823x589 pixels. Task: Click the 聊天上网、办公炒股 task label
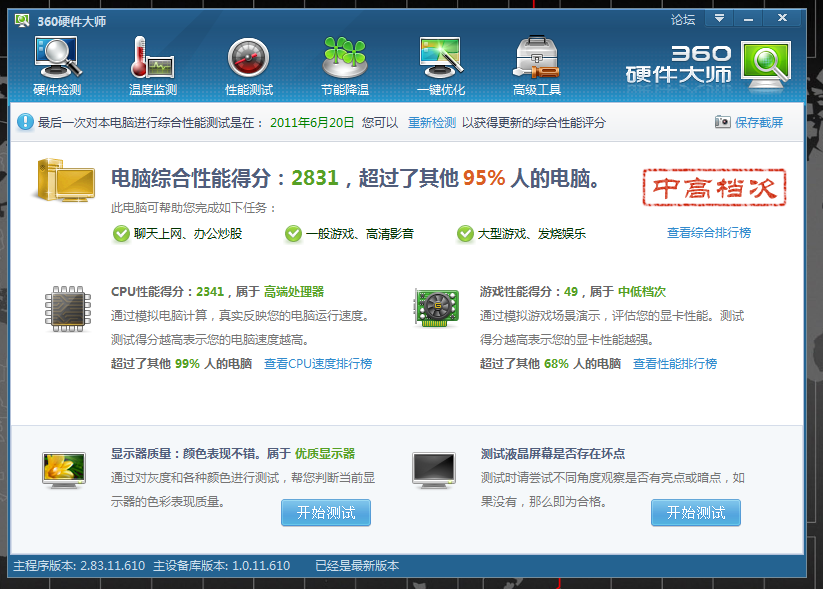[x=188, y=234]
